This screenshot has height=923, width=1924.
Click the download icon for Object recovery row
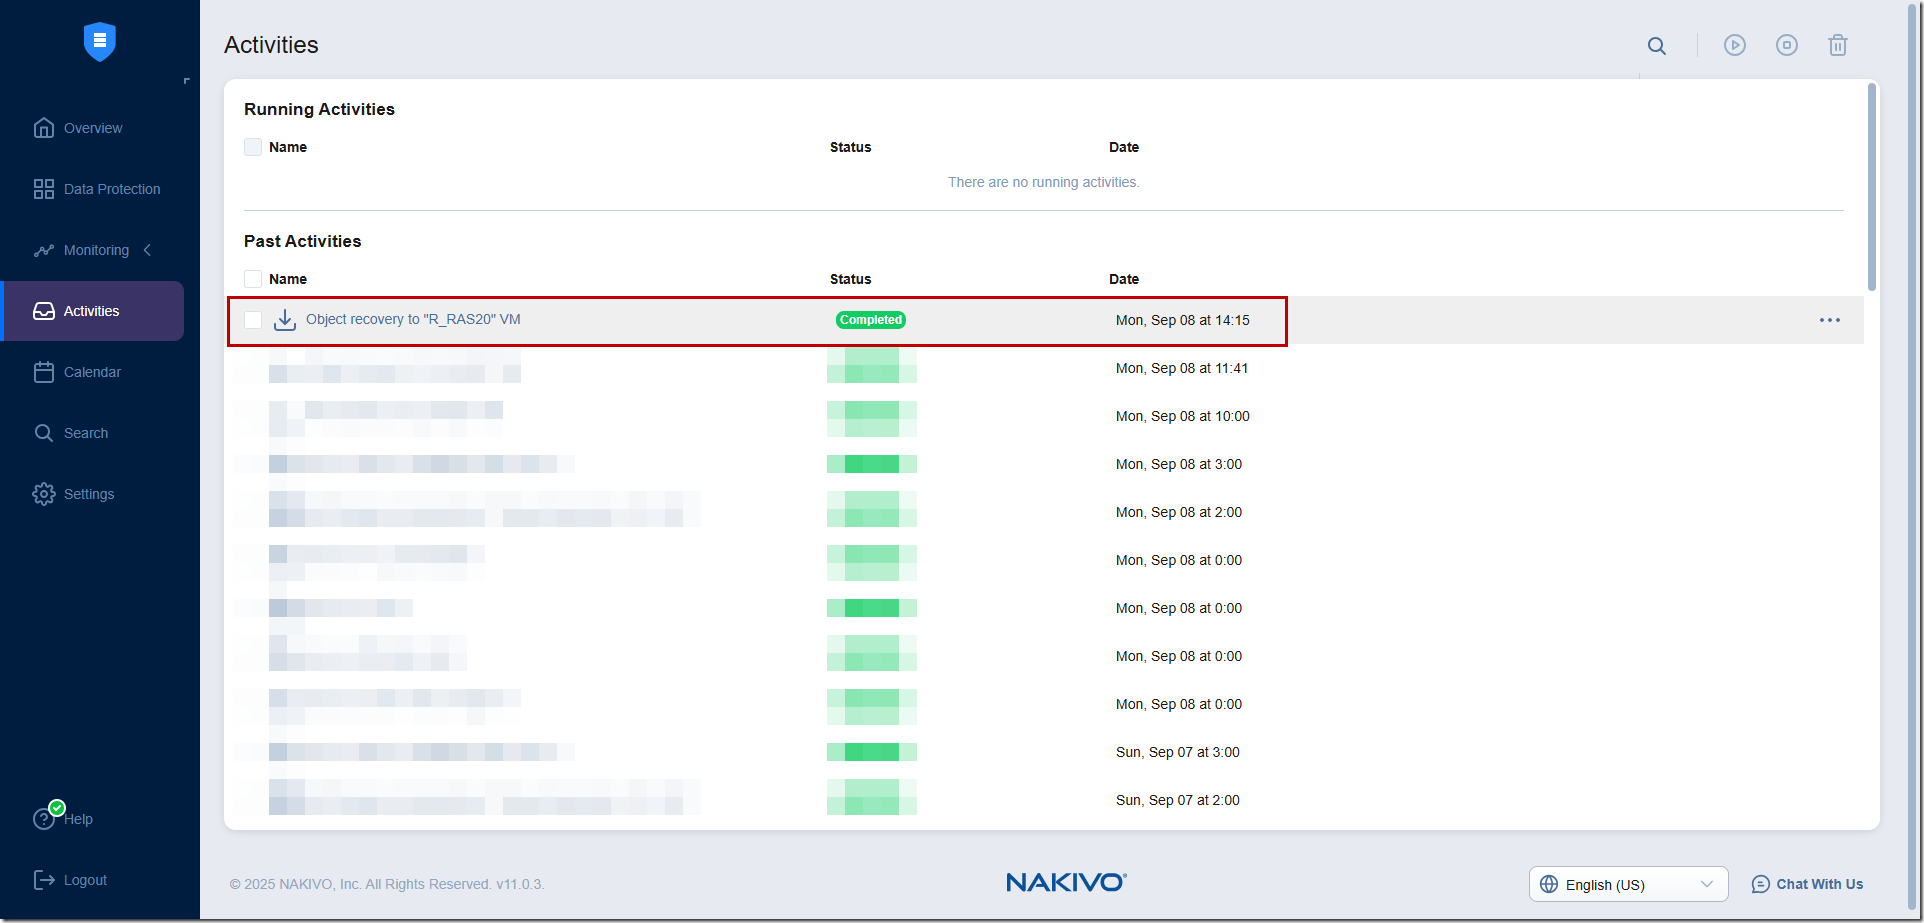pos(285,320)
